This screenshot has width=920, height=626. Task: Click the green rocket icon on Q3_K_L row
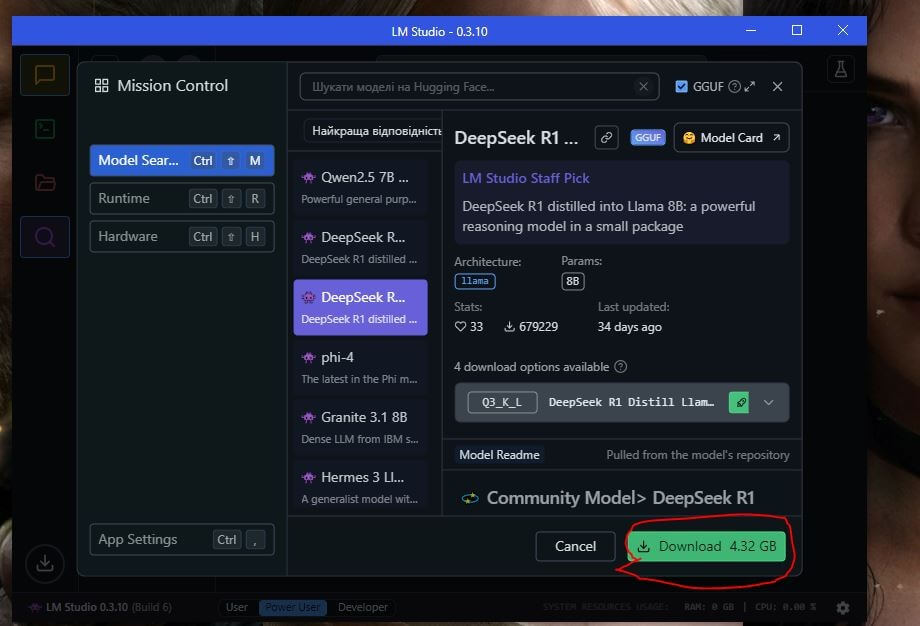tap(739, 402)
